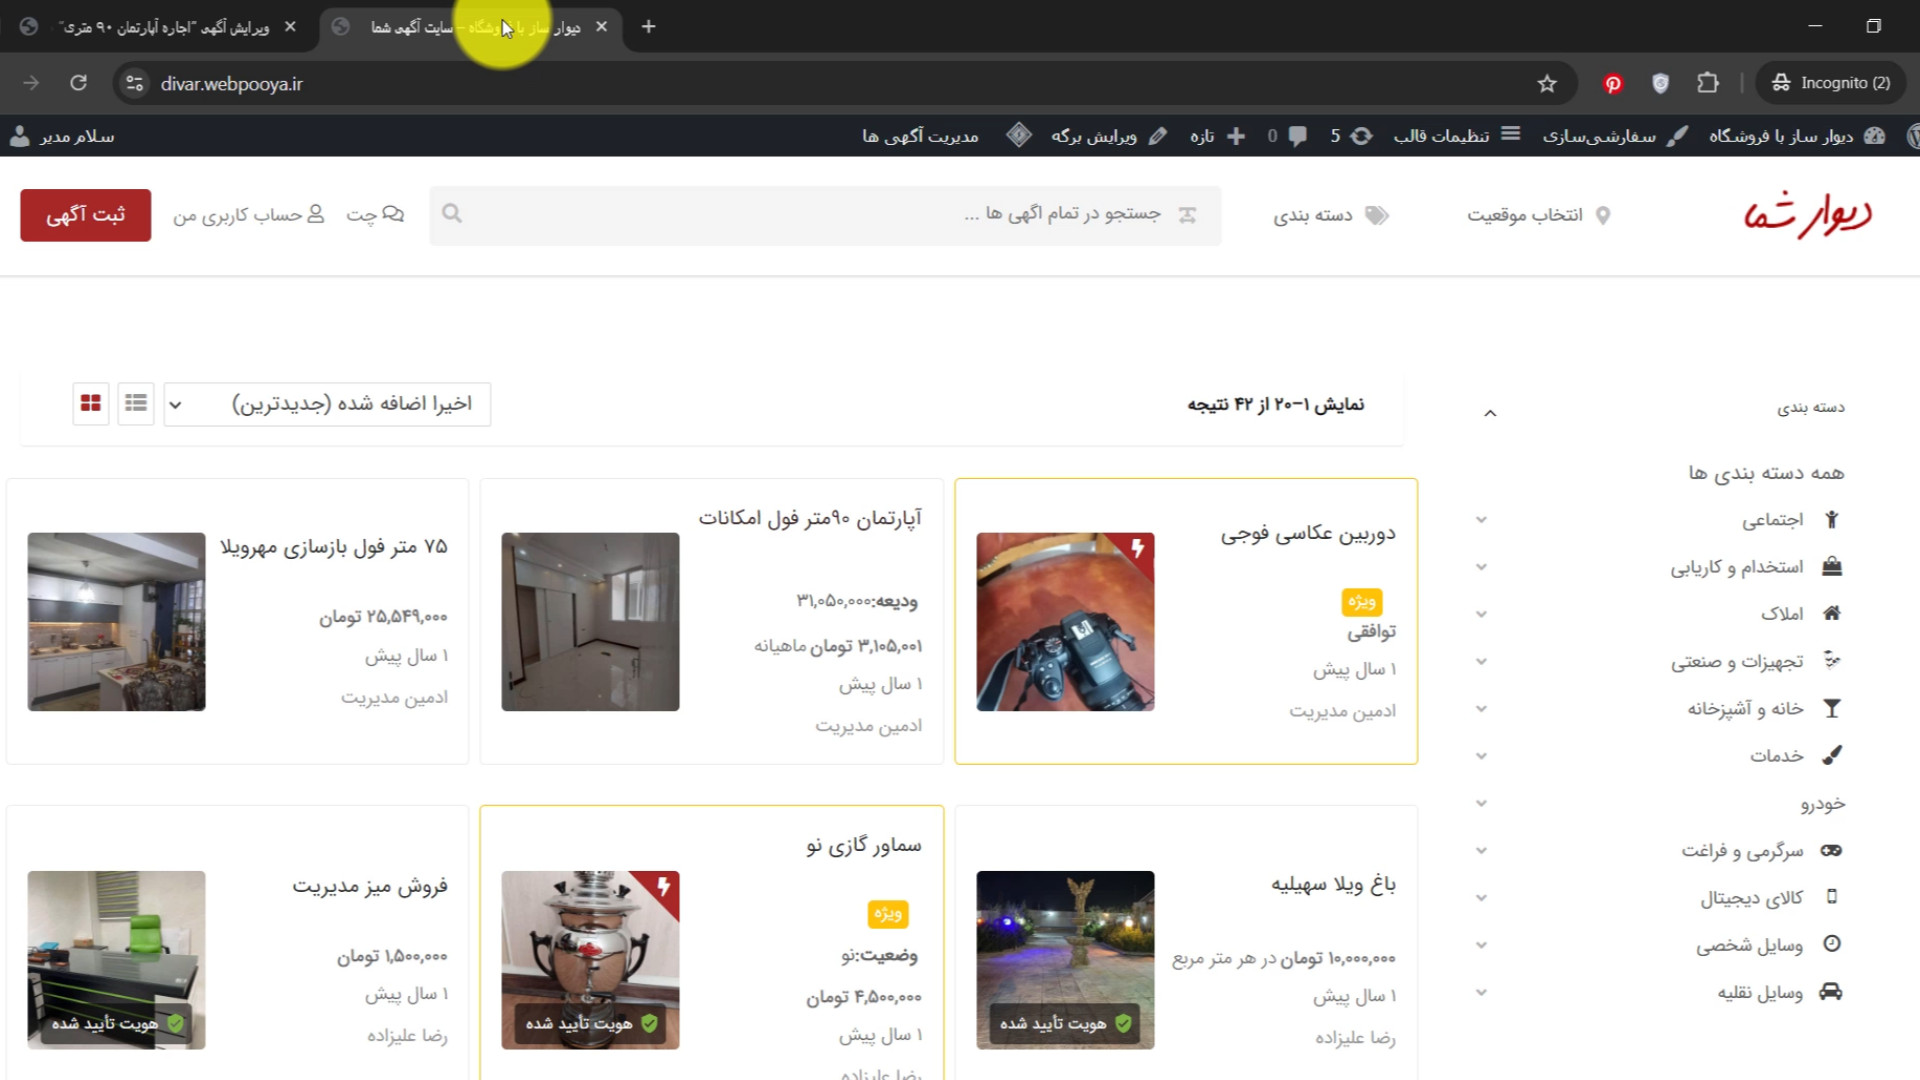Bookmark this page with star icon
The image size is (1920, 1080).
point(1547,84)
